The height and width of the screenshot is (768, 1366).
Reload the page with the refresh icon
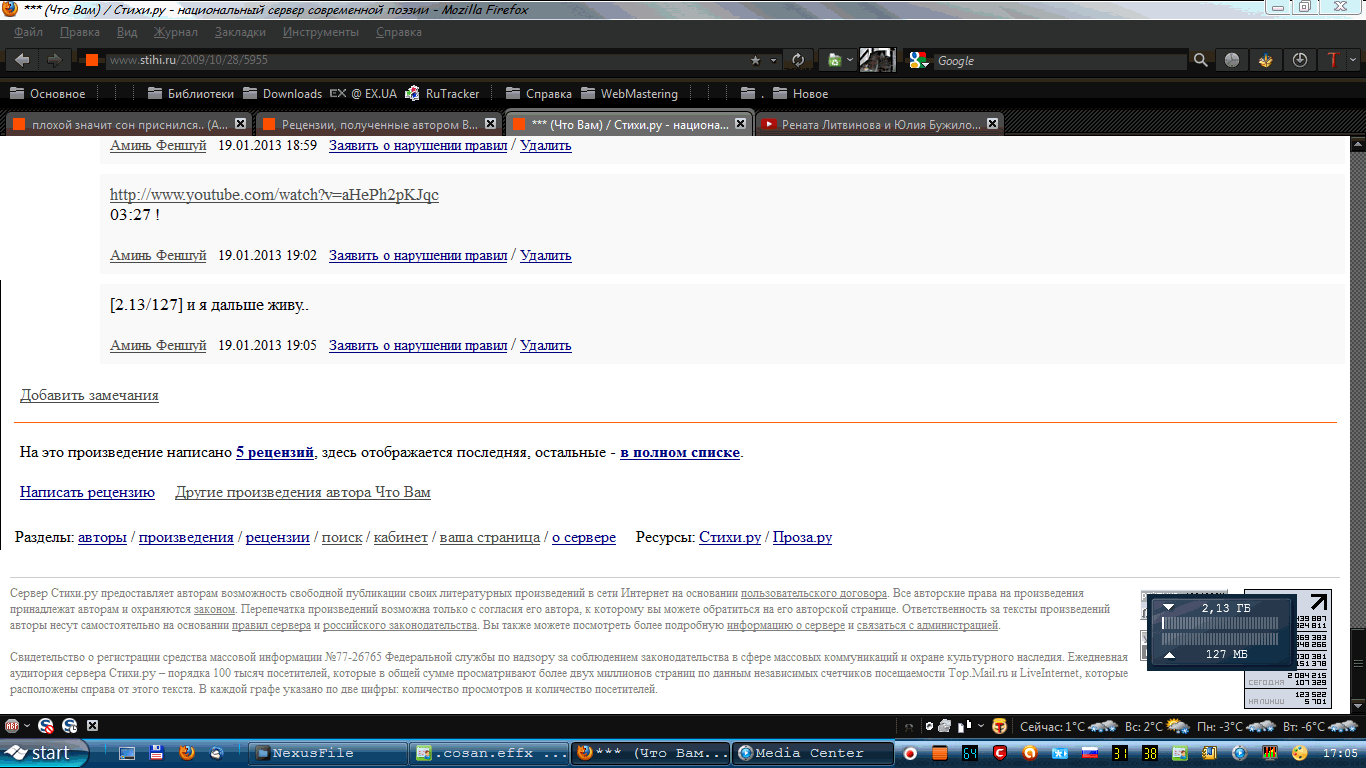798,60
